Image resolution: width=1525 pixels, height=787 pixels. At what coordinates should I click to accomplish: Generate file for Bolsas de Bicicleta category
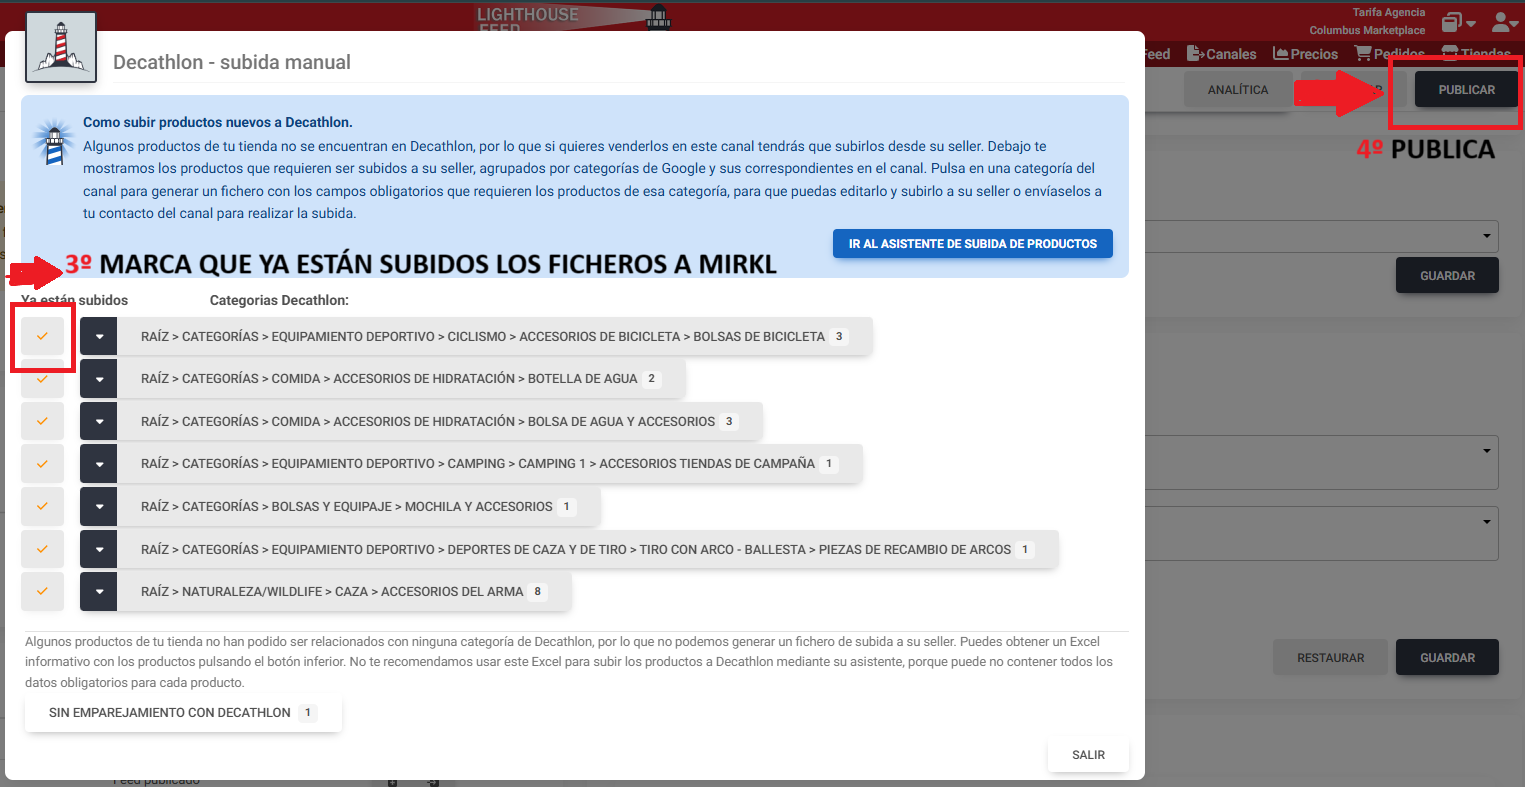[495, 336]
